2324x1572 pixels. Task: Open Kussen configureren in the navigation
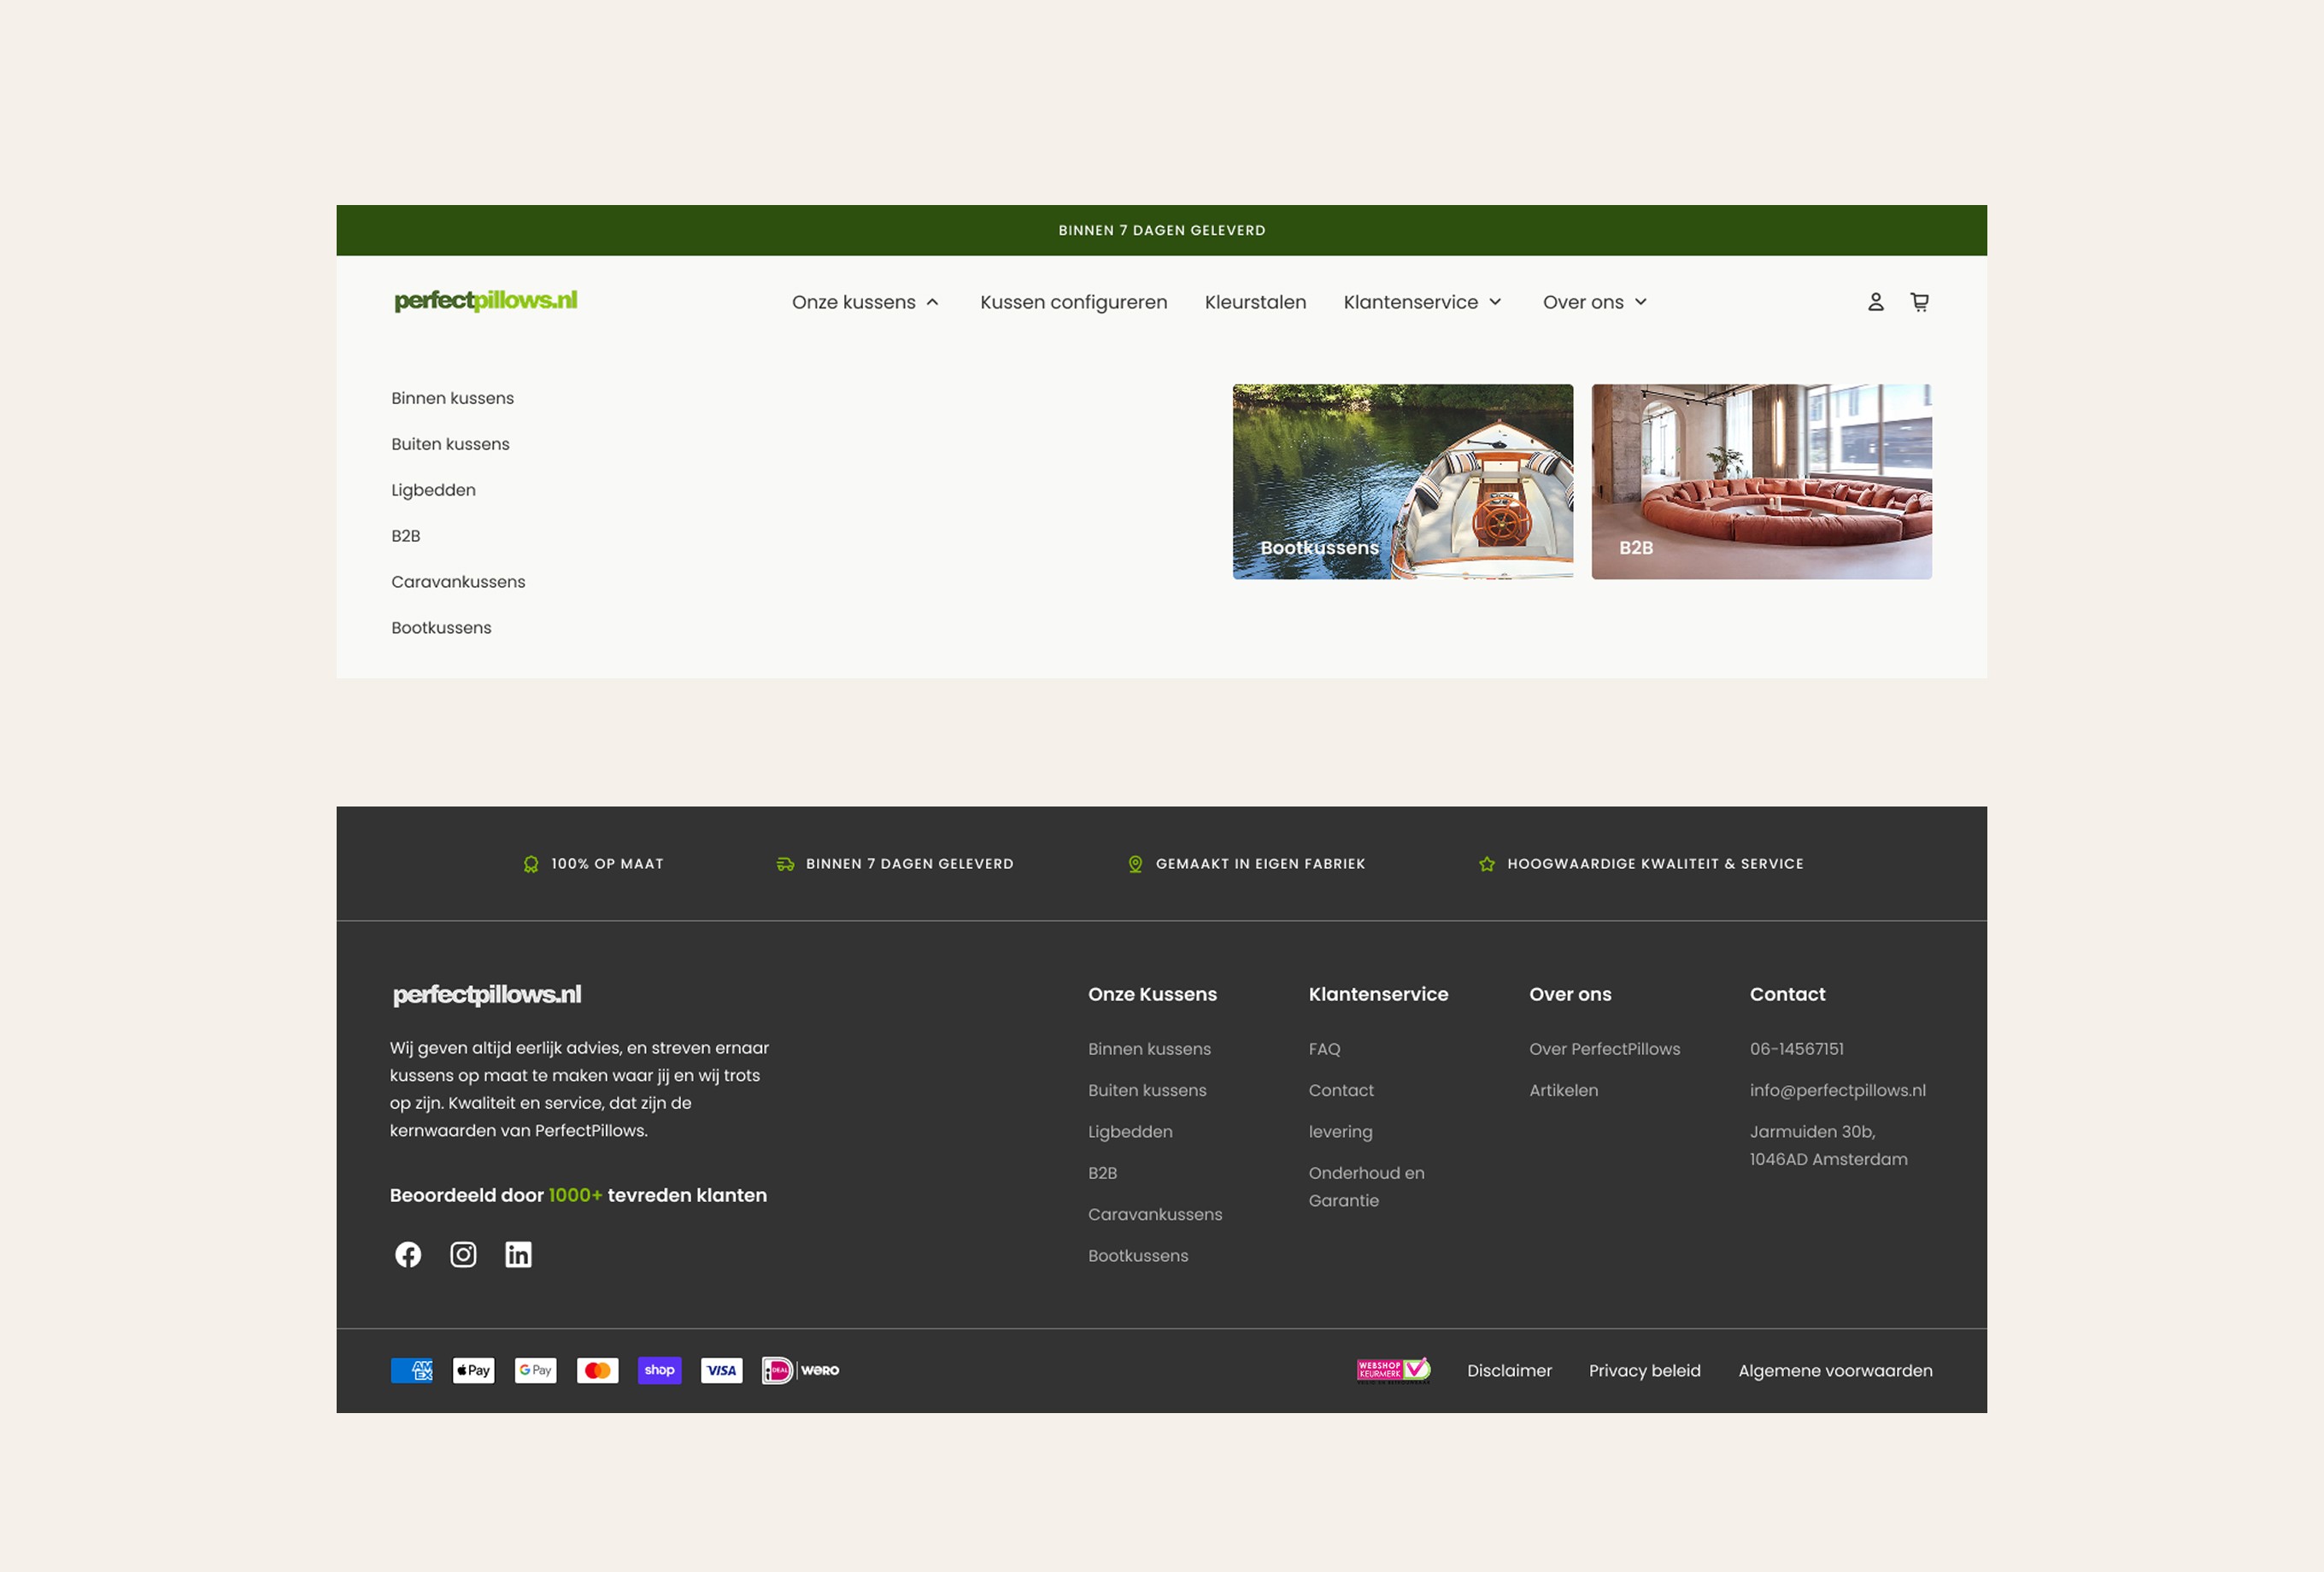tap(1073, 302)
